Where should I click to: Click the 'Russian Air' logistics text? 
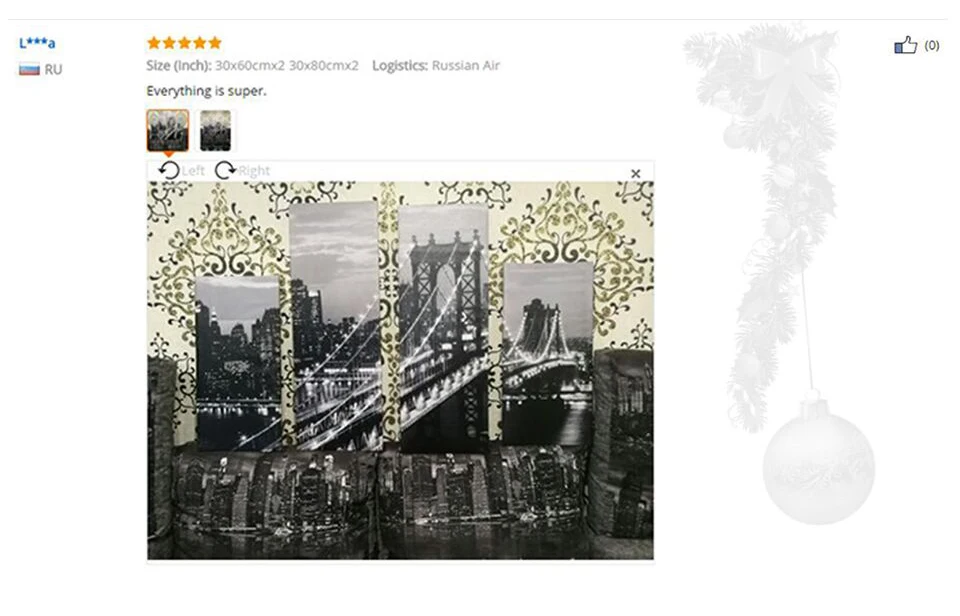click(x=466, y=66)
